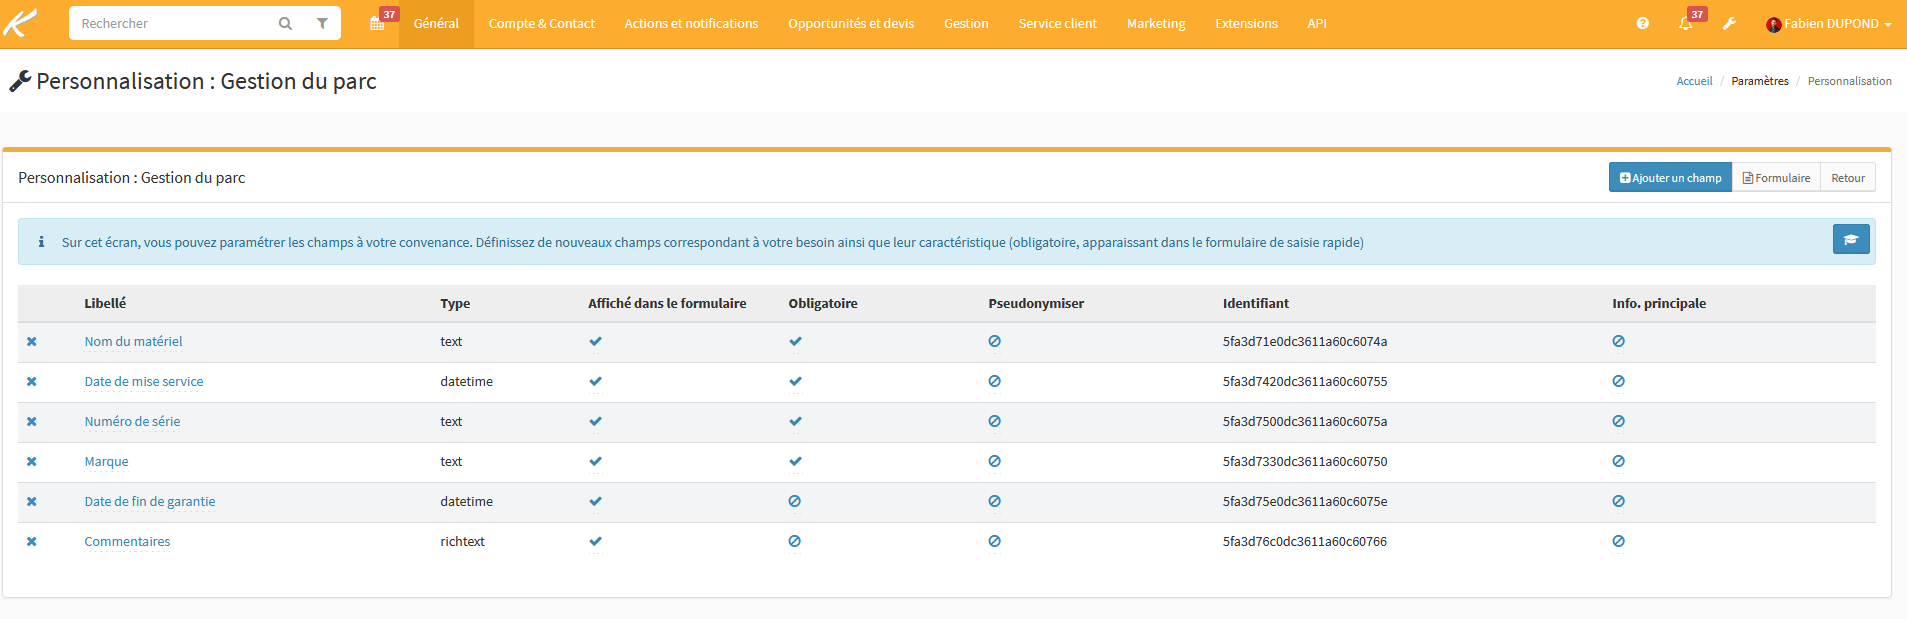
Task: Toggle Pseudonymiser for Commentaires
Action: point(994,541)
